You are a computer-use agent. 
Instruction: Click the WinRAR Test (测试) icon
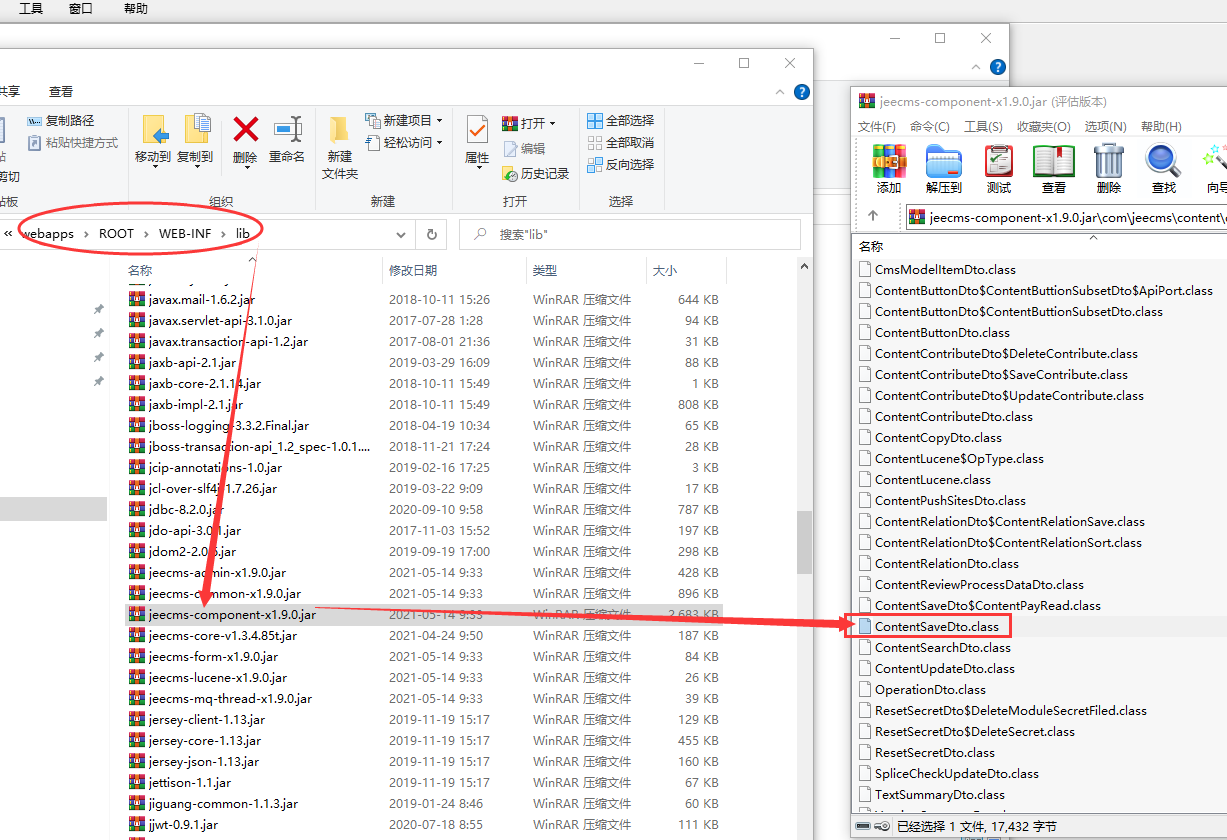coord(998,162)
